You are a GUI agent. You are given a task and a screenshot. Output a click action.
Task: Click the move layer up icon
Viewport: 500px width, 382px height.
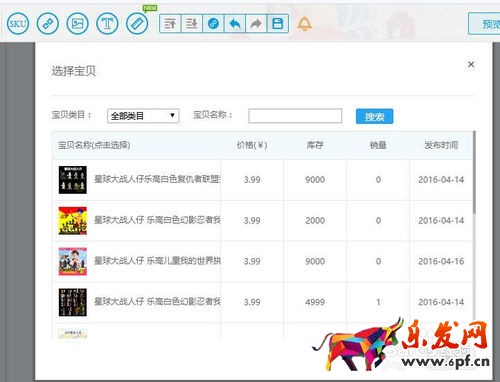click(170, 24)
